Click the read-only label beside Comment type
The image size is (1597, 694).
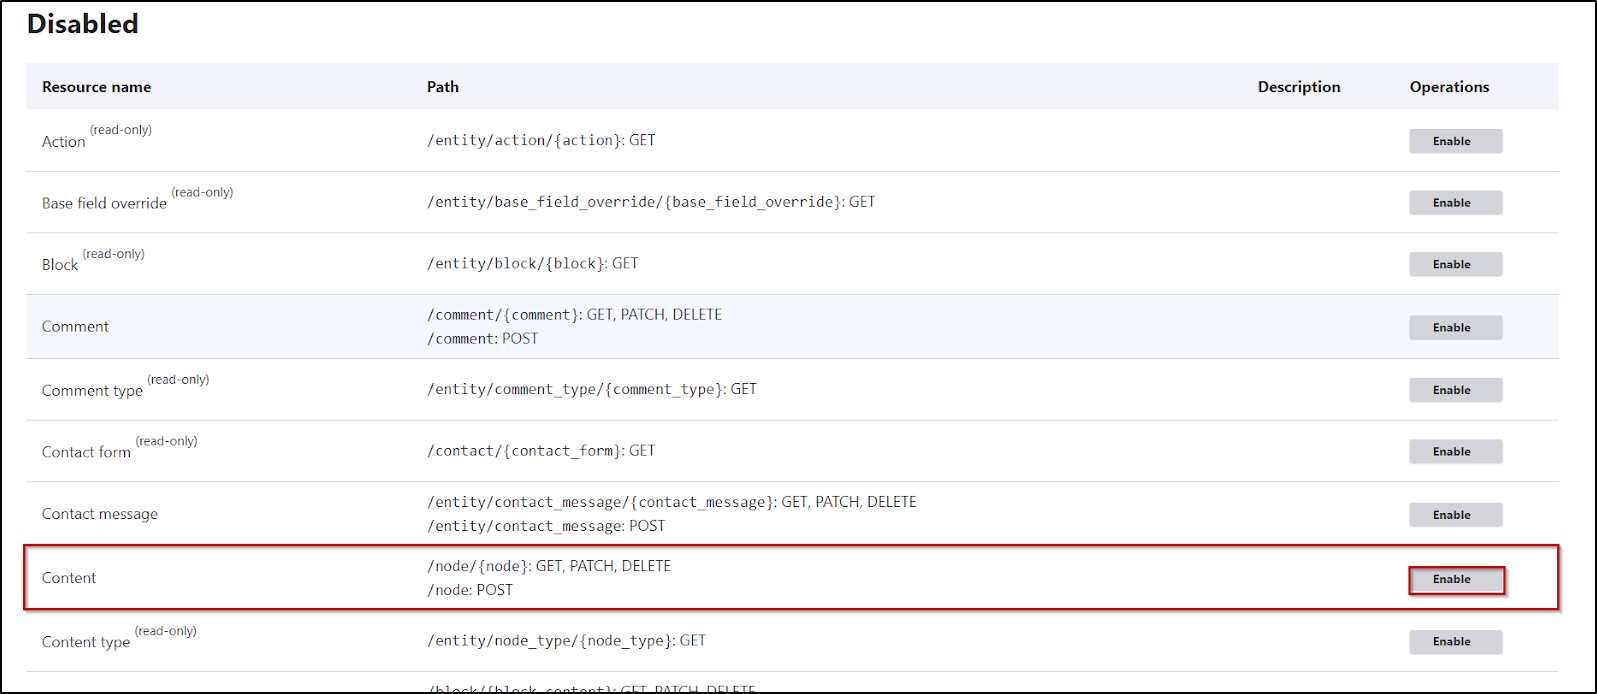coord(178,380)
